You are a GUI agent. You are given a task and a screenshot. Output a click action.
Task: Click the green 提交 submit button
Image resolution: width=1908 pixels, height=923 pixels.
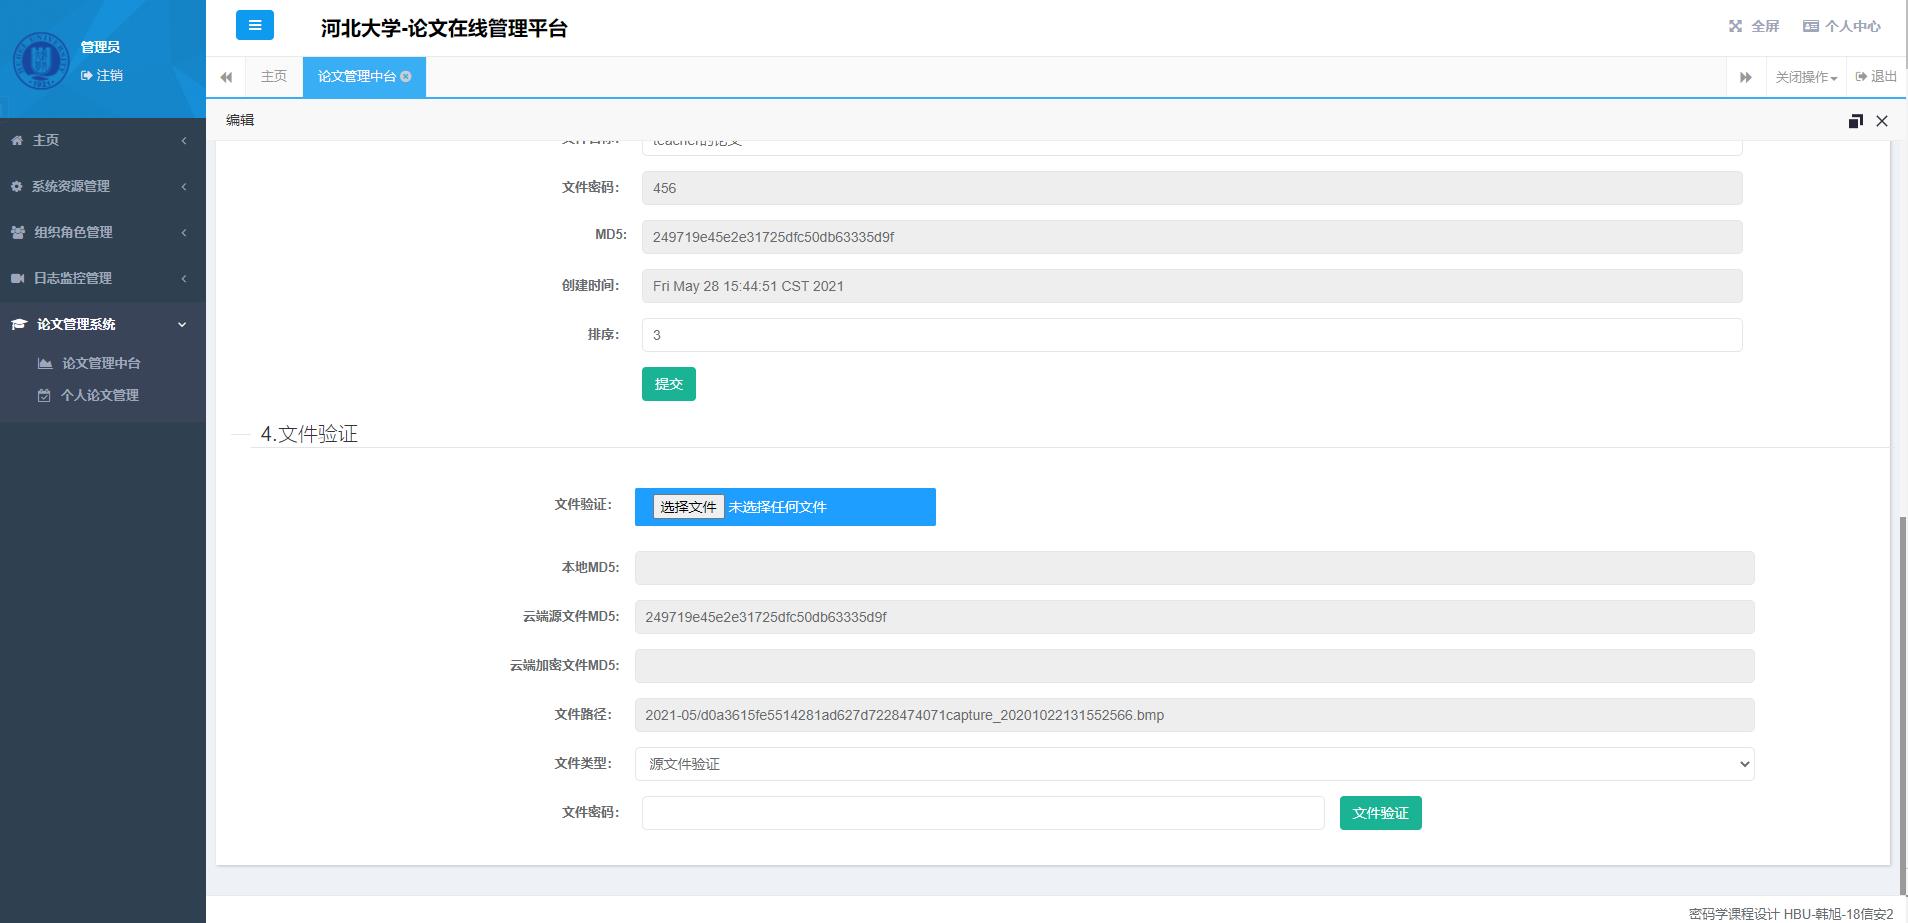click(x=669, y=384)
